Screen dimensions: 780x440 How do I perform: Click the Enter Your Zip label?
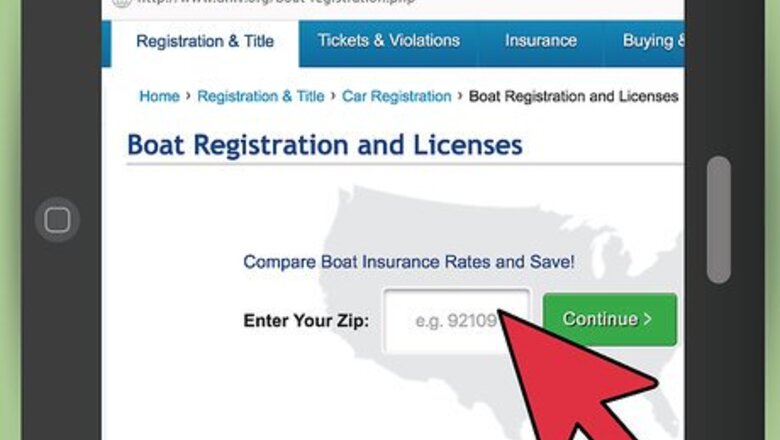pyautogui.click(x=306, y=321)
